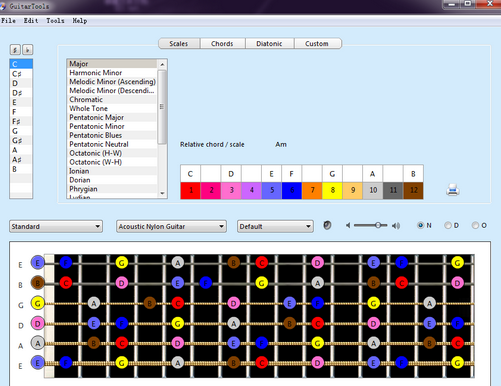Viewport: 501px width, 386px height.
Task: Click the open A string note marker
Action: click(38, 343)
